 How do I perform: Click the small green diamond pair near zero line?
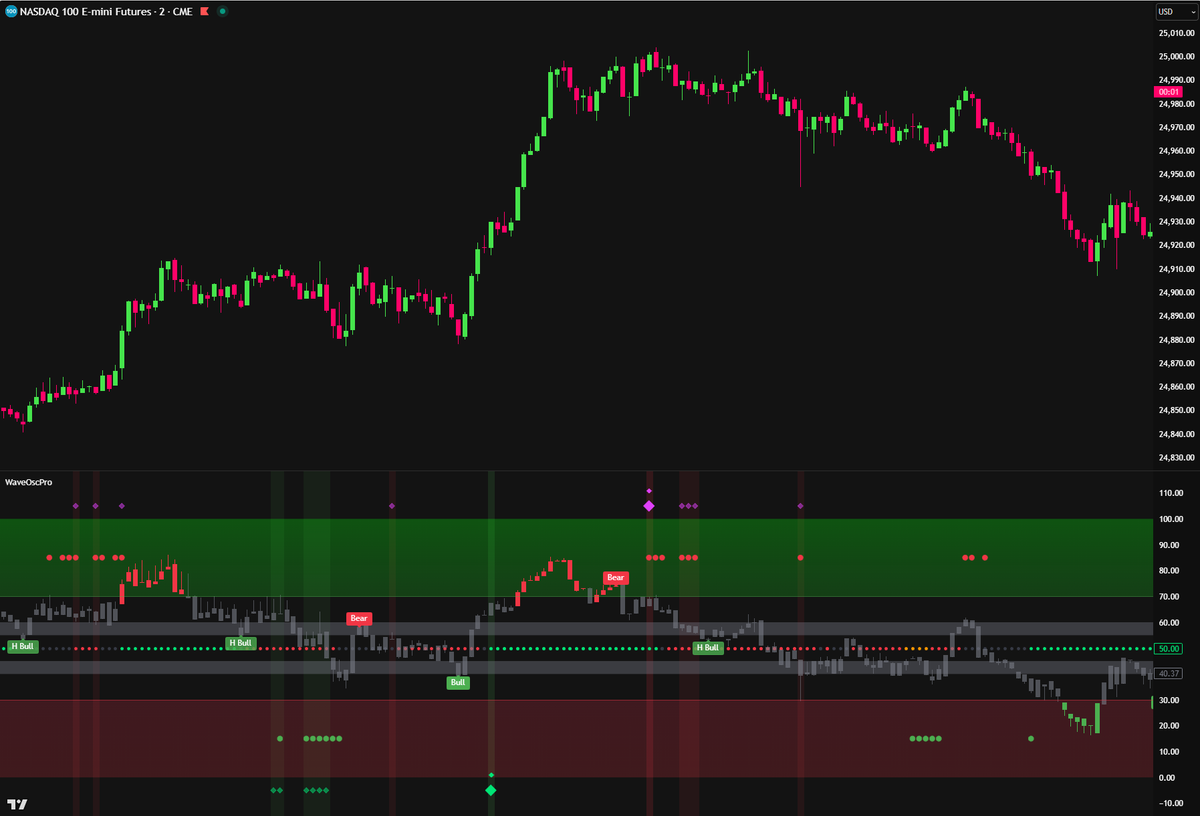pyautogui.click(x=277, y=790)
